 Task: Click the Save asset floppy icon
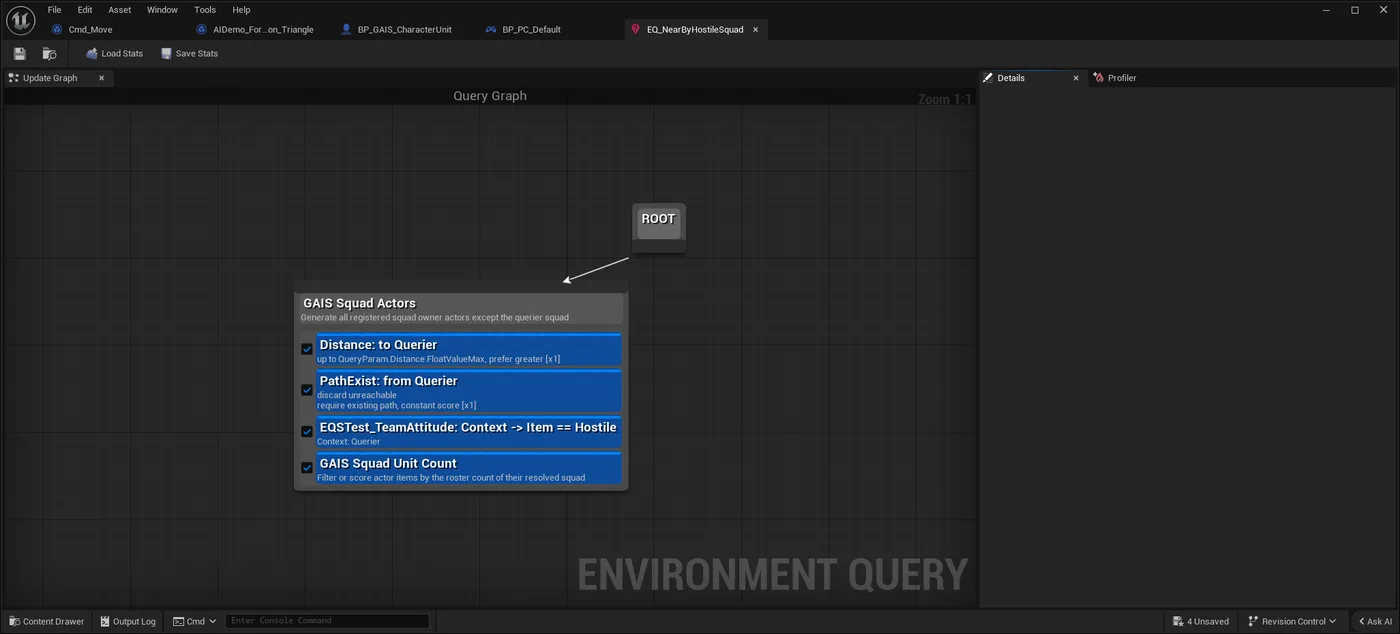pos(19,53)
